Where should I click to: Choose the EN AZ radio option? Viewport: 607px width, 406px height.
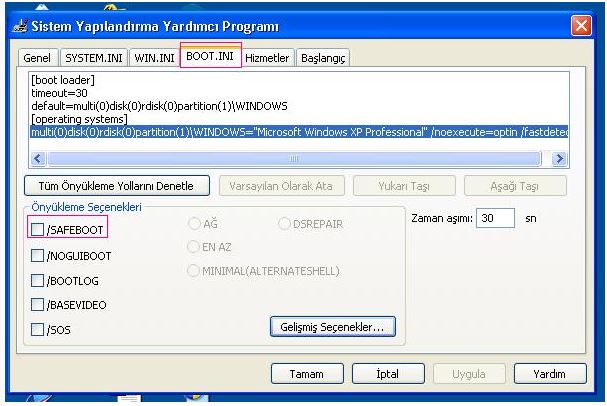[194, 247]
